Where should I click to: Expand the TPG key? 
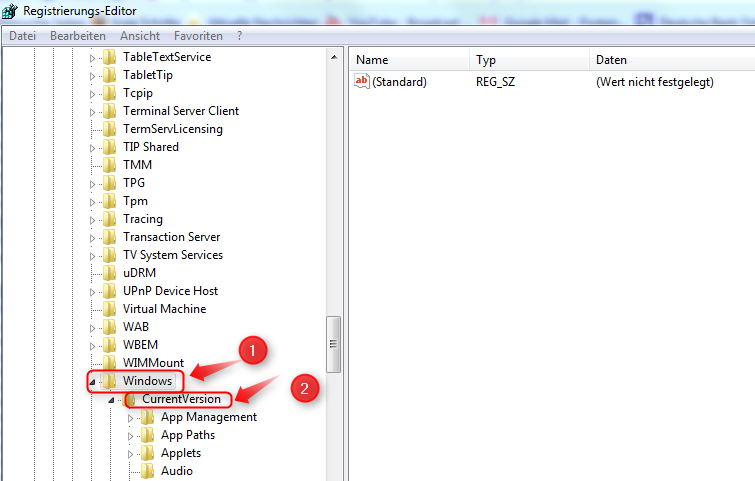pyautogui.click(x=92, y=184)
